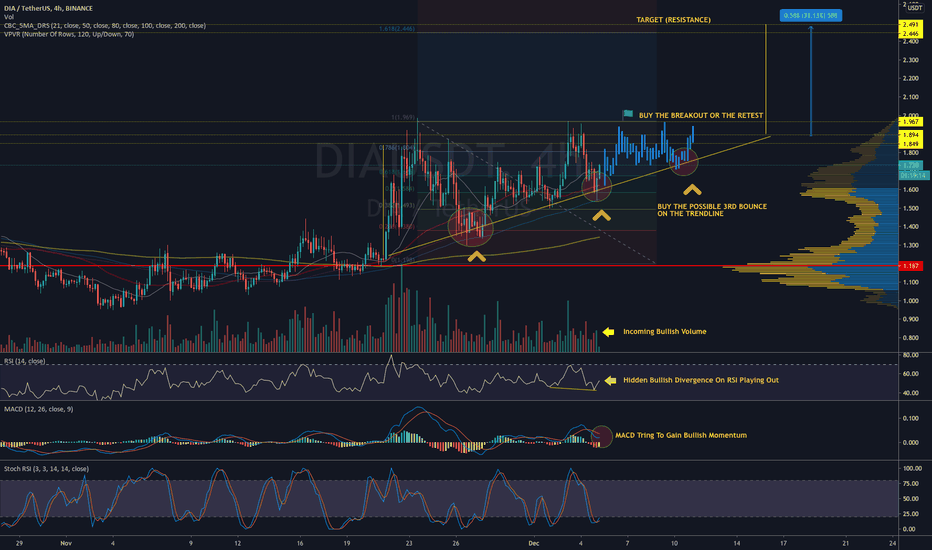Viewport: 932px width, 550px height.
Task: Click the 23 date label on time axis
Action: click(409, 543)
